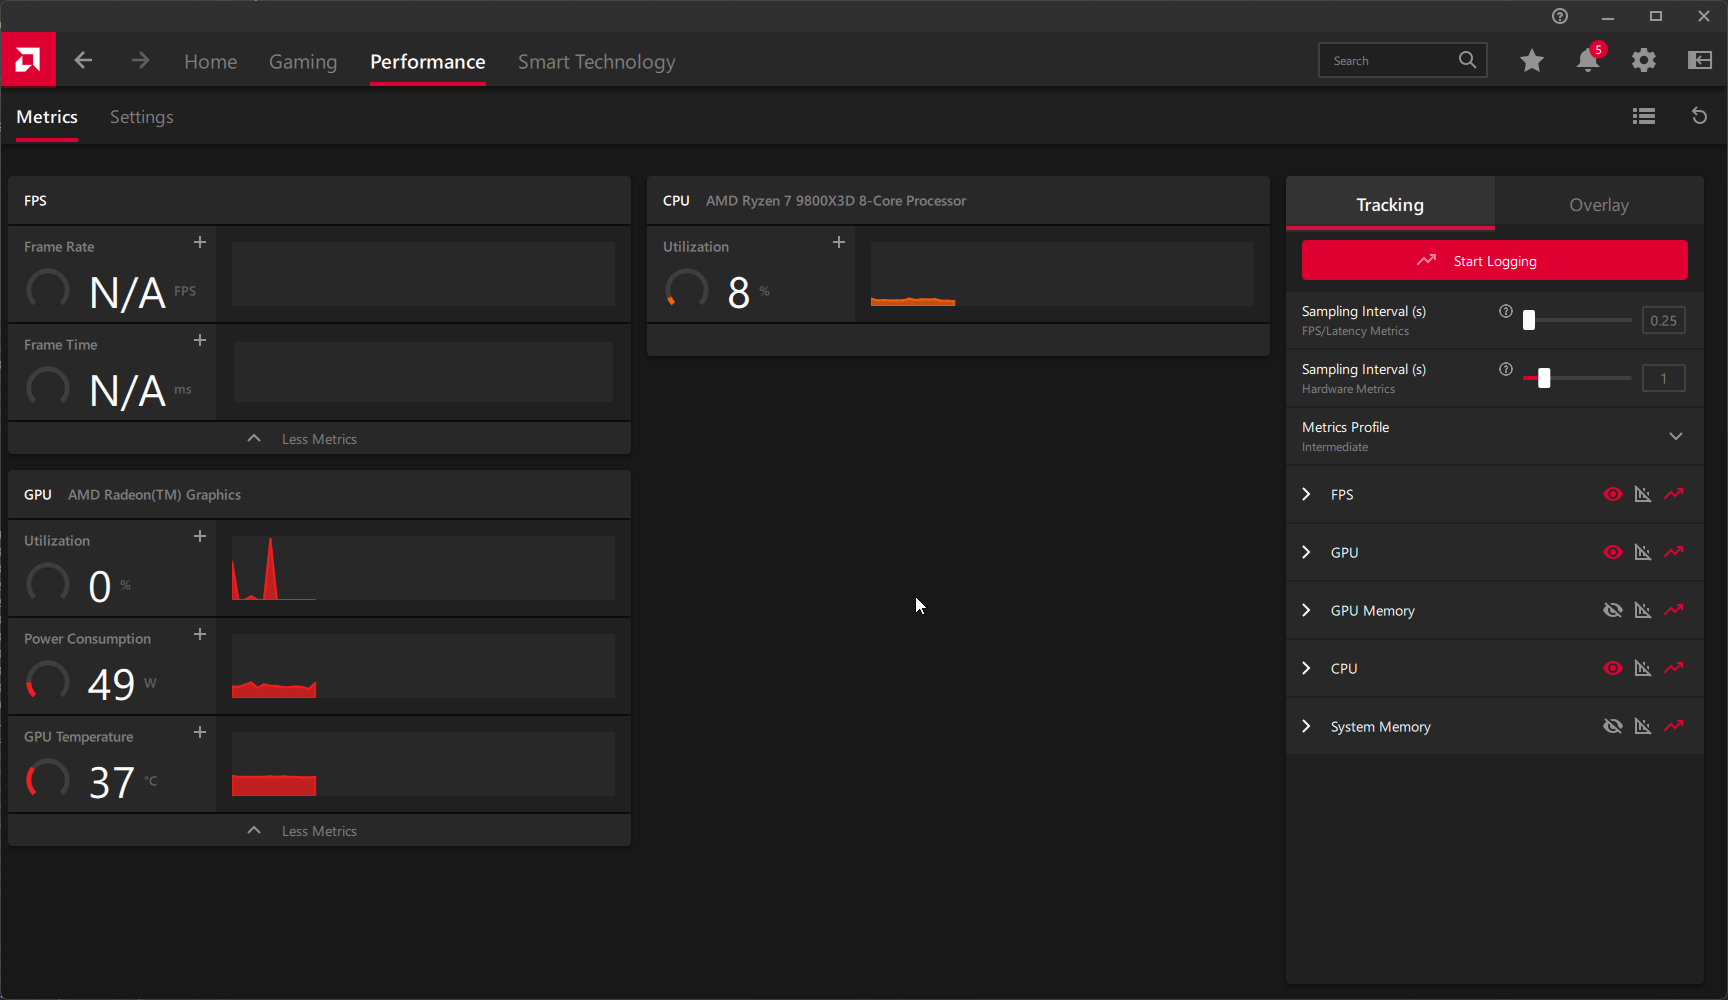
Task: Toggle GPU Memory graph display icon
Action: click(x=1643, y=610)
